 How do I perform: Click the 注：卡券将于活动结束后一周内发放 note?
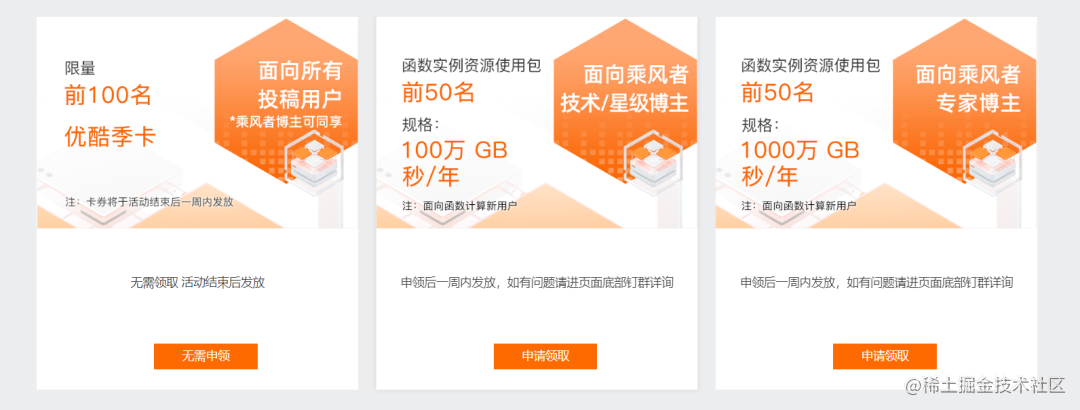149,203
